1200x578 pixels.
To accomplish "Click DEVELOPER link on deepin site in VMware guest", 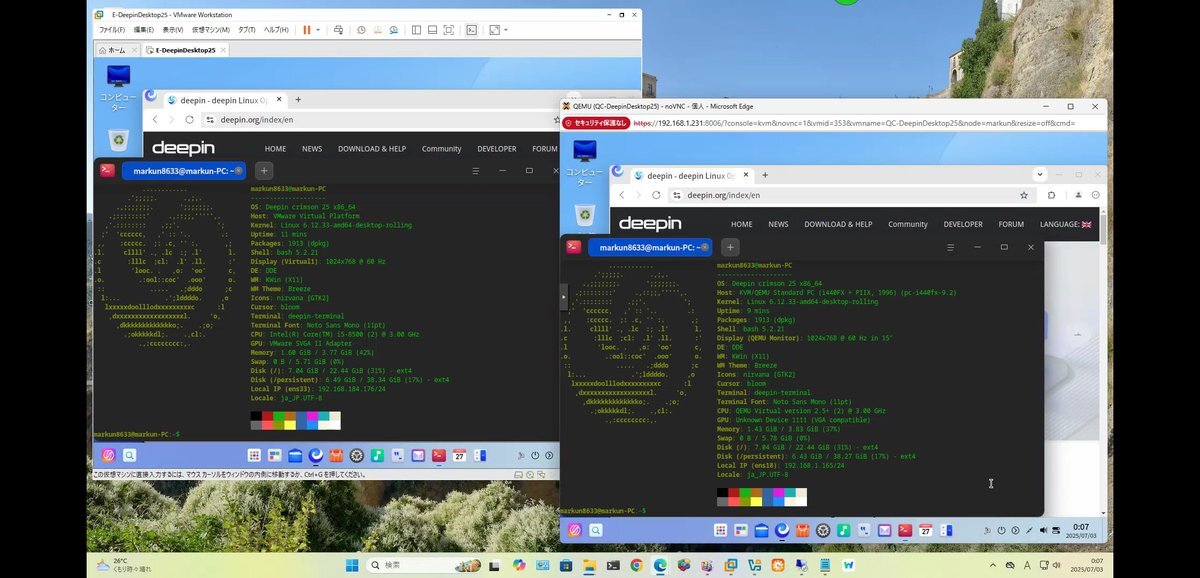I will (x=496, y=149).
